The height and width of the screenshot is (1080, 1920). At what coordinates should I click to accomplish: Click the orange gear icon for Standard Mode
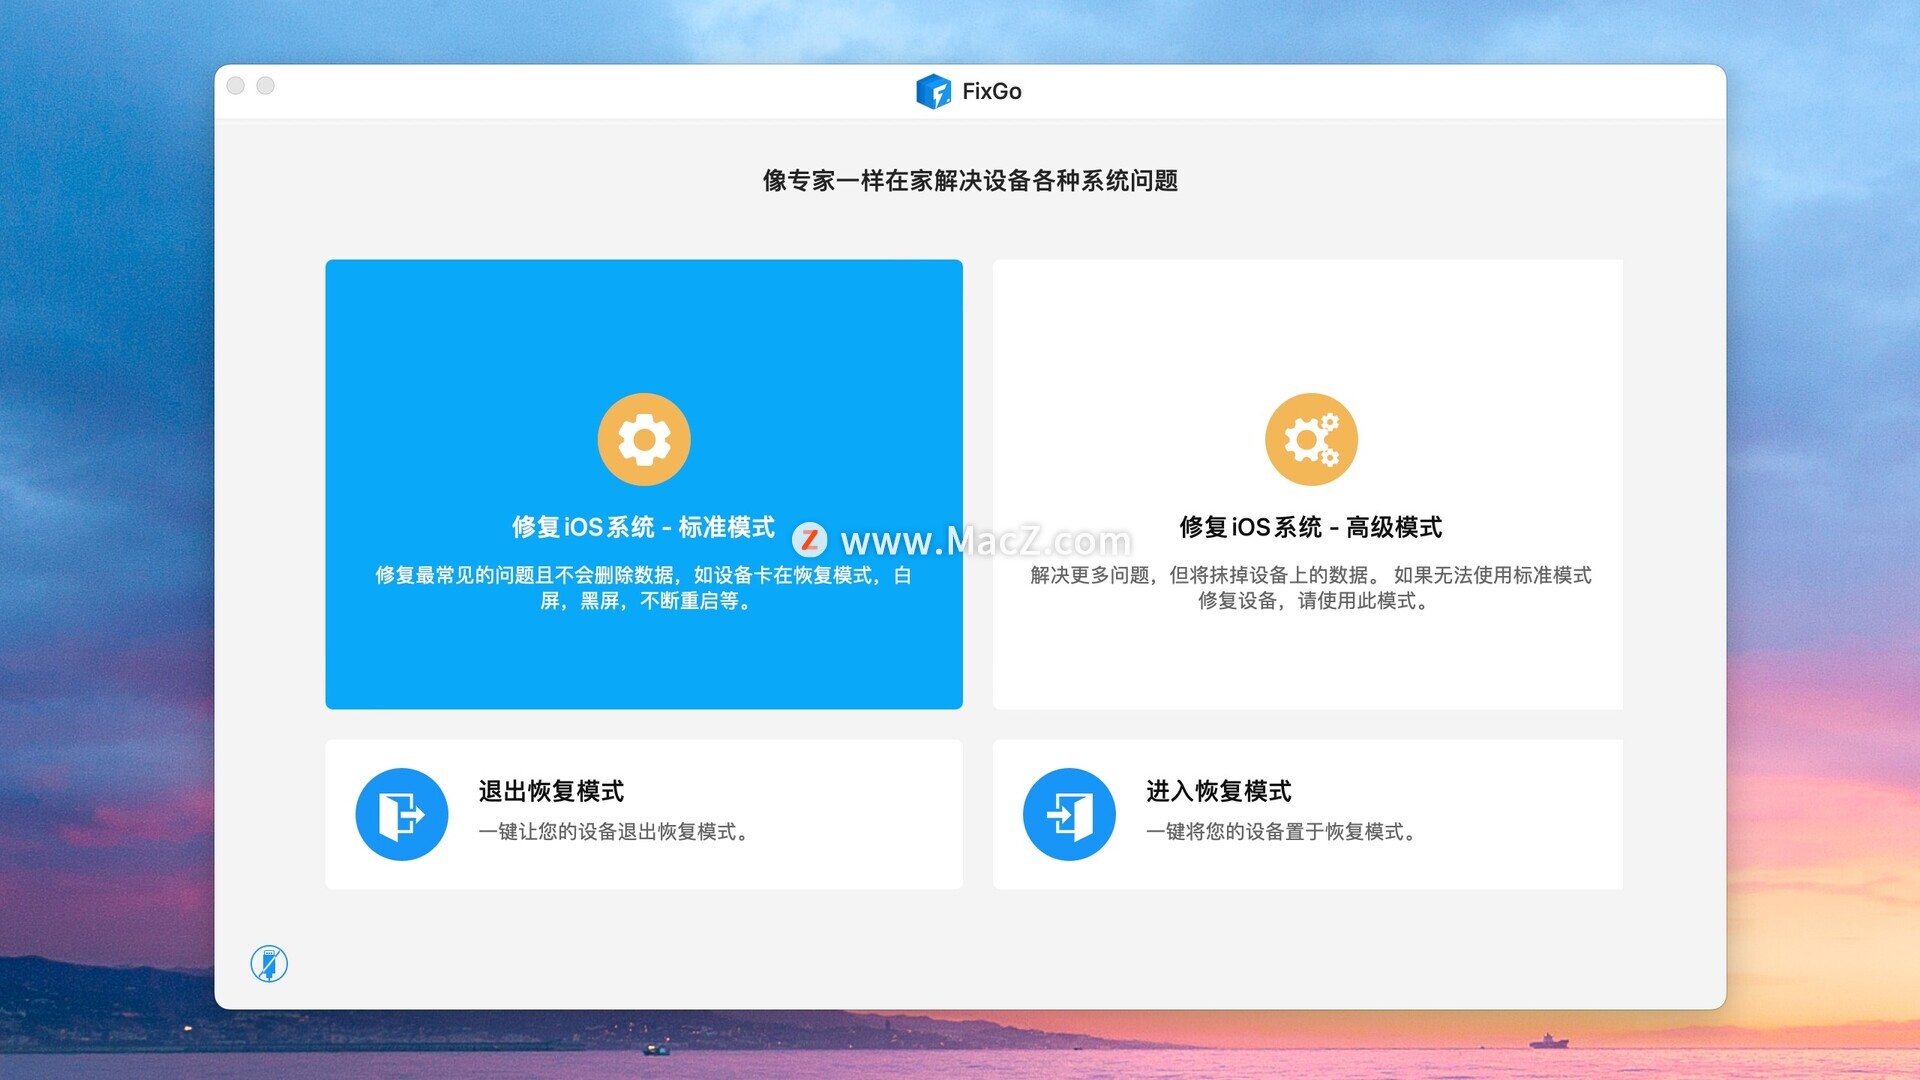pos(644,440)
